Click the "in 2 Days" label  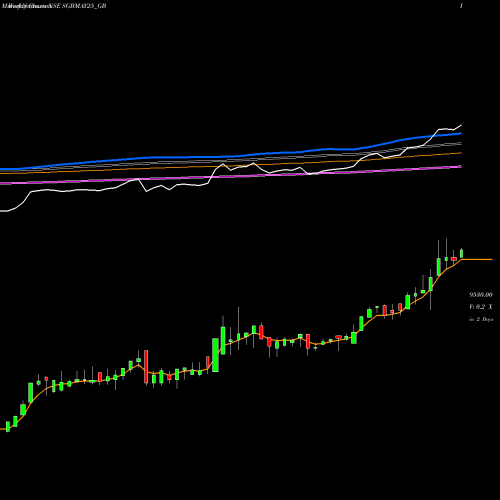481,319
